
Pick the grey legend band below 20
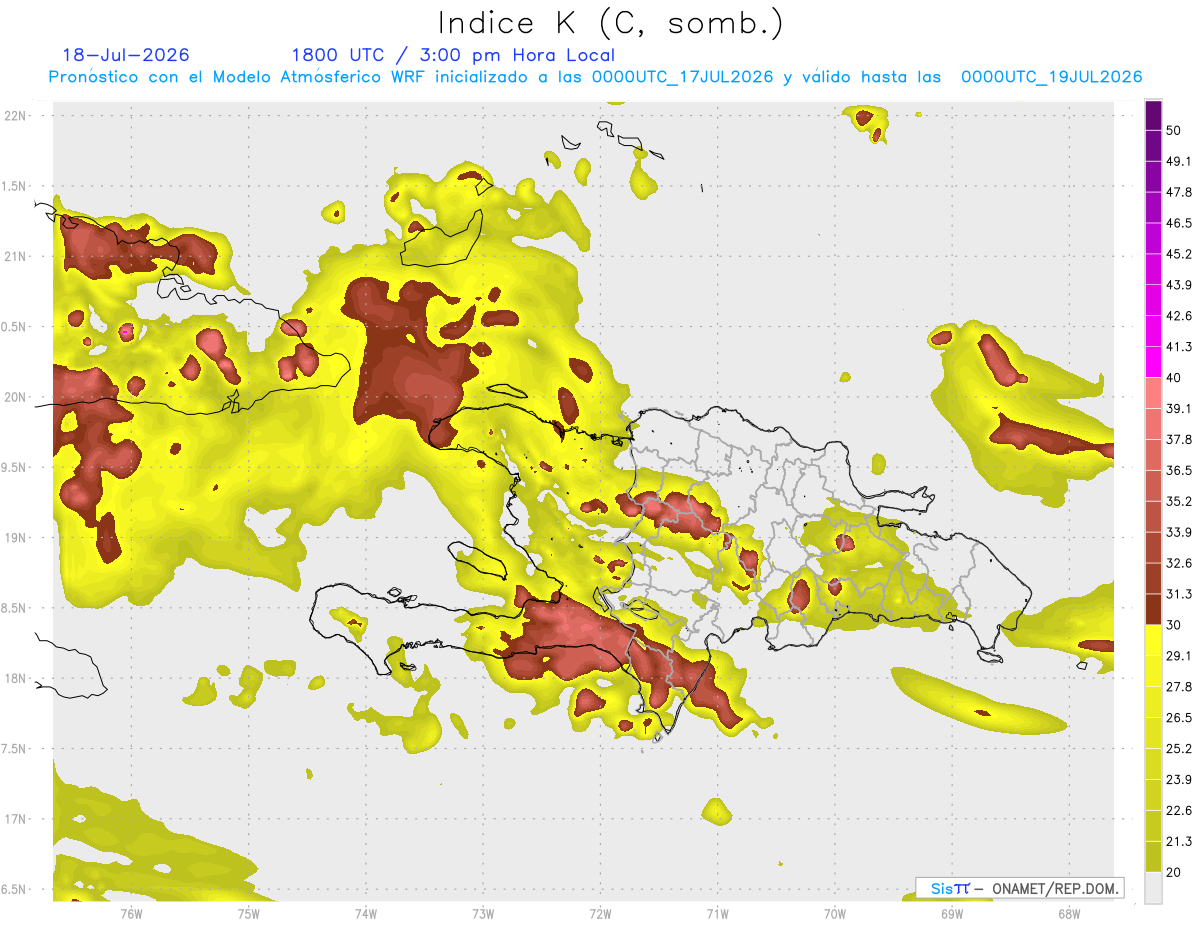(x=1154, y=887)
